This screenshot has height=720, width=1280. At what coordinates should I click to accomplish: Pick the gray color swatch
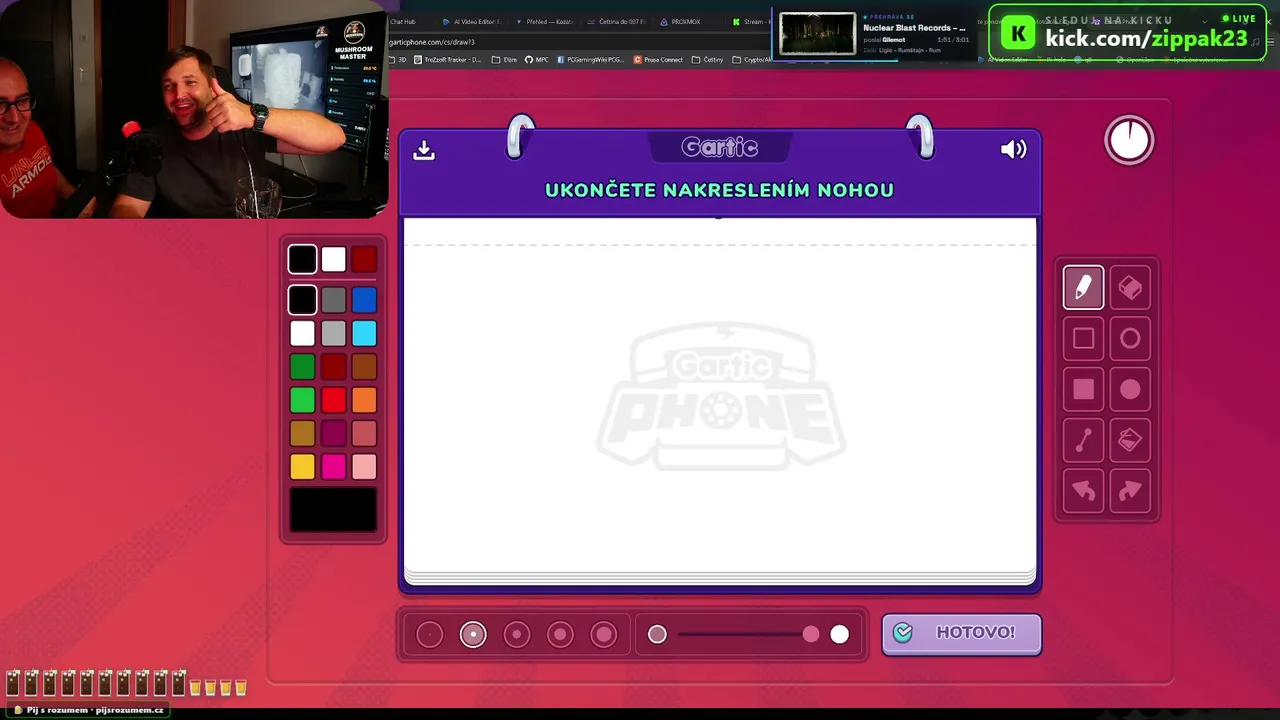[333, 299]
